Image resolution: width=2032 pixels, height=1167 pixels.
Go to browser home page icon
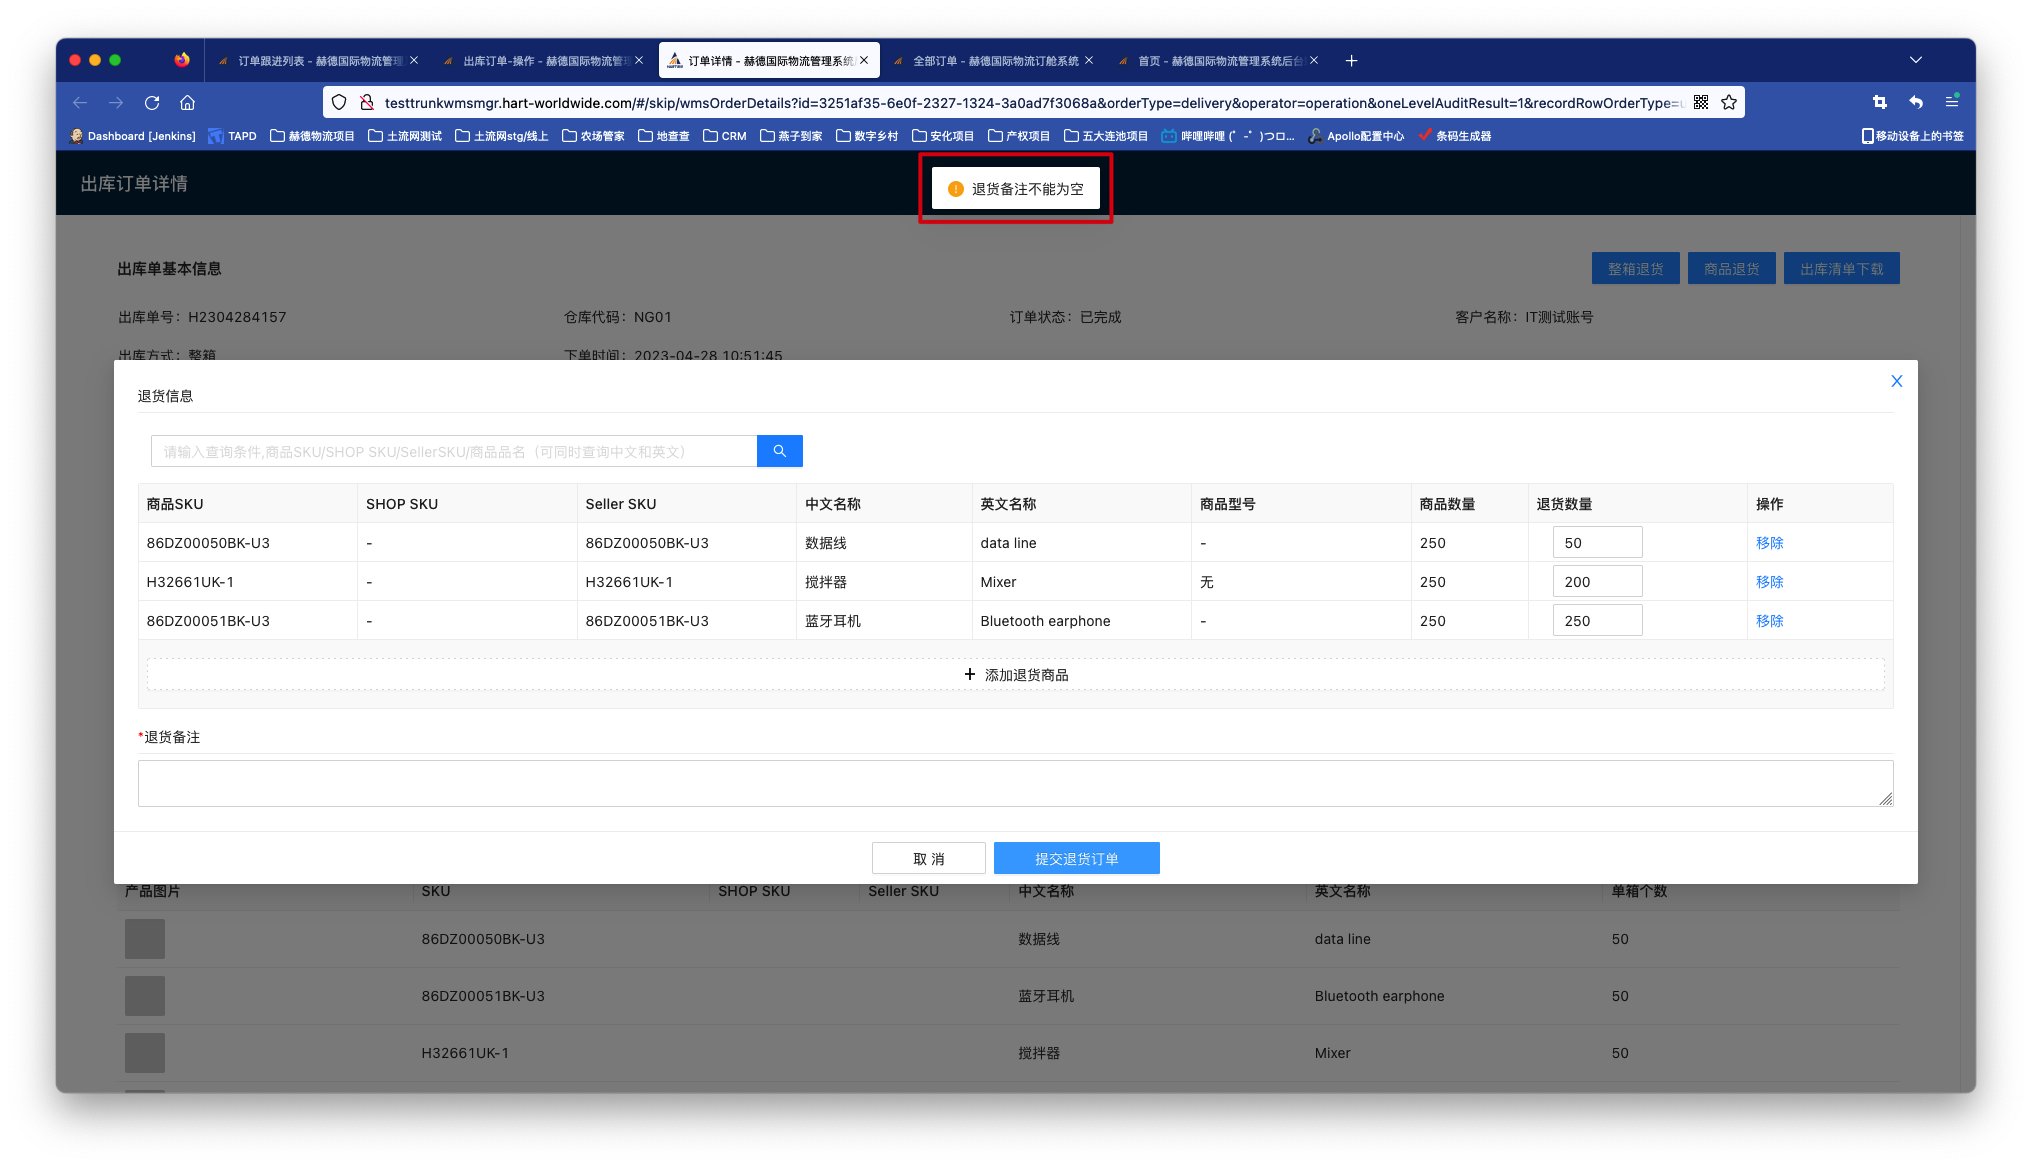(x=187, y=102)
